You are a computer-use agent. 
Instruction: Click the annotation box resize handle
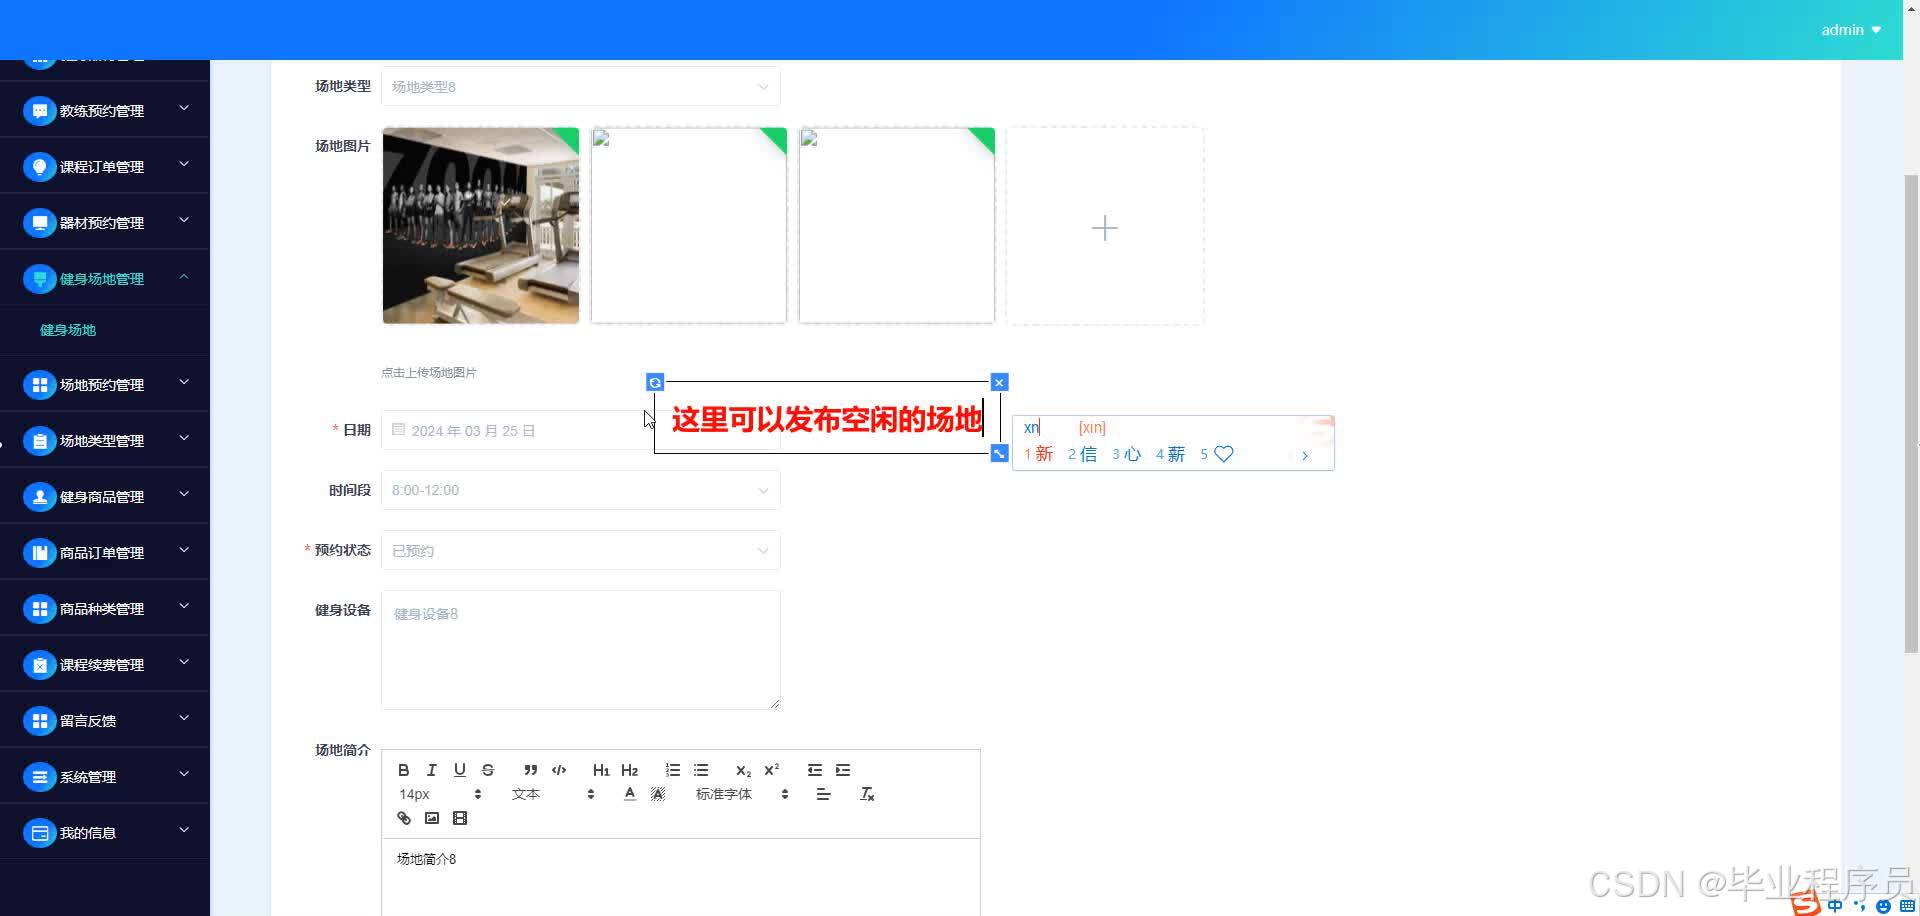click(999, 454)
